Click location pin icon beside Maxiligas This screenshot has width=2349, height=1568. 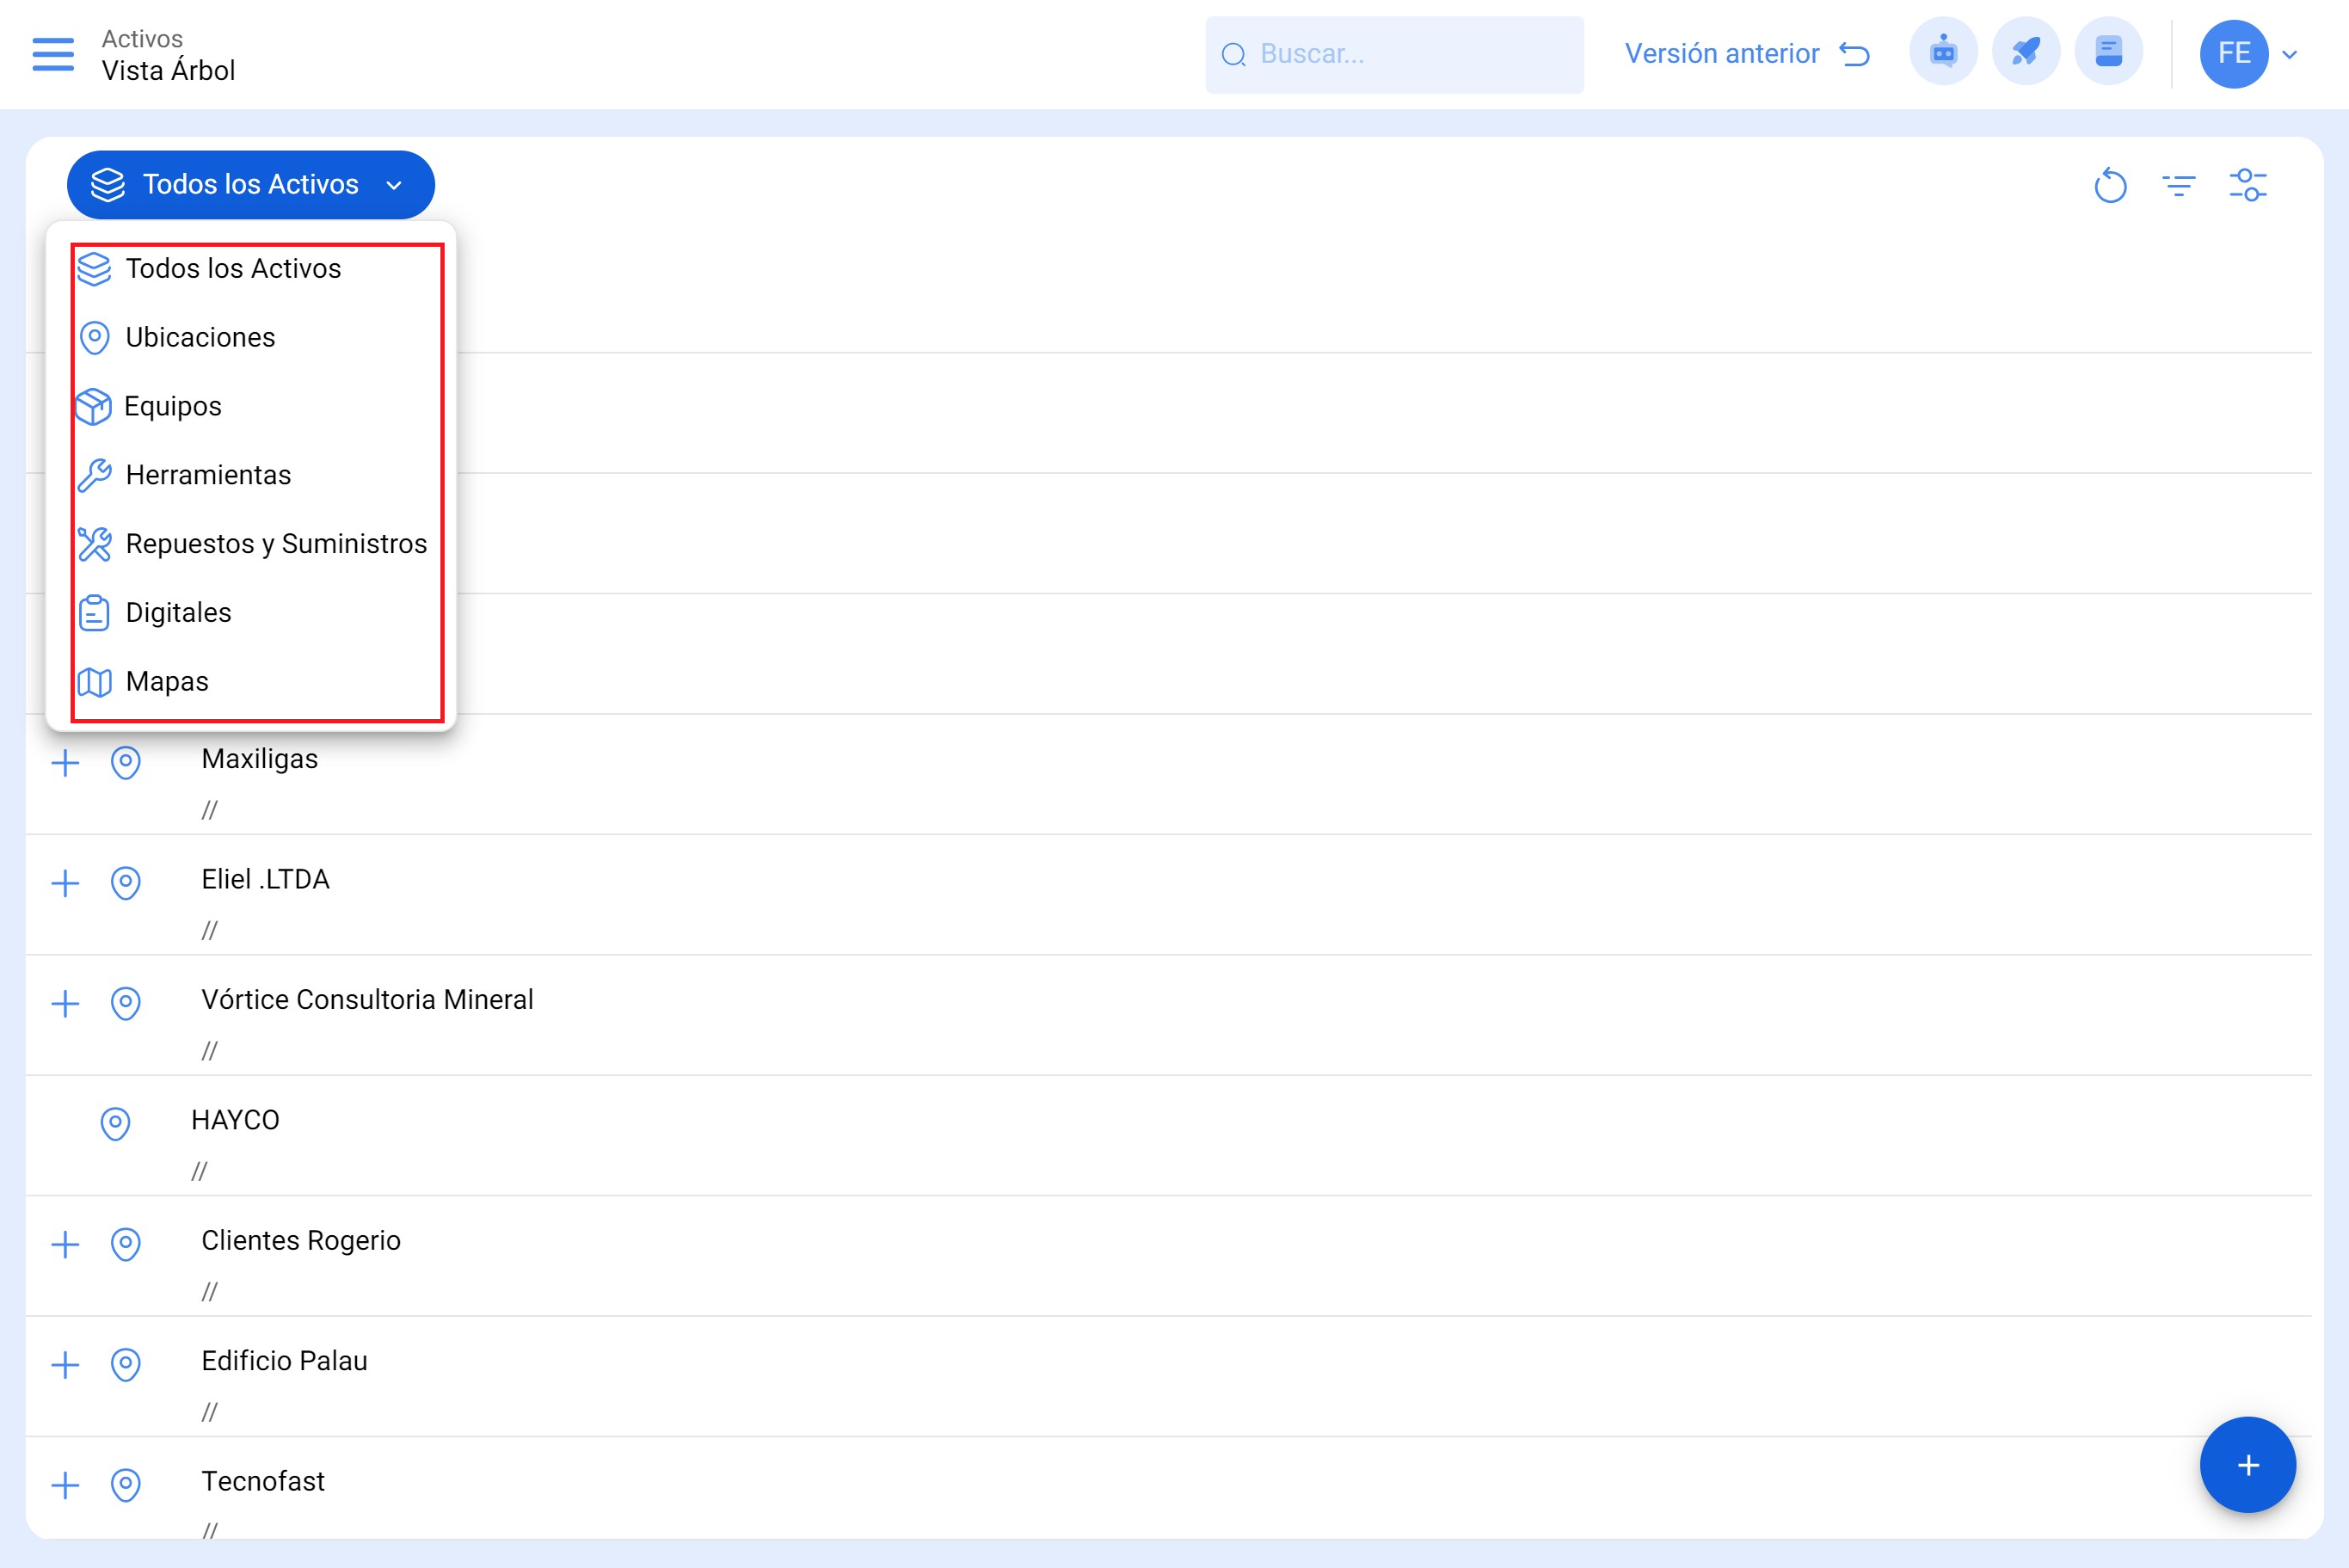point(125,763)
